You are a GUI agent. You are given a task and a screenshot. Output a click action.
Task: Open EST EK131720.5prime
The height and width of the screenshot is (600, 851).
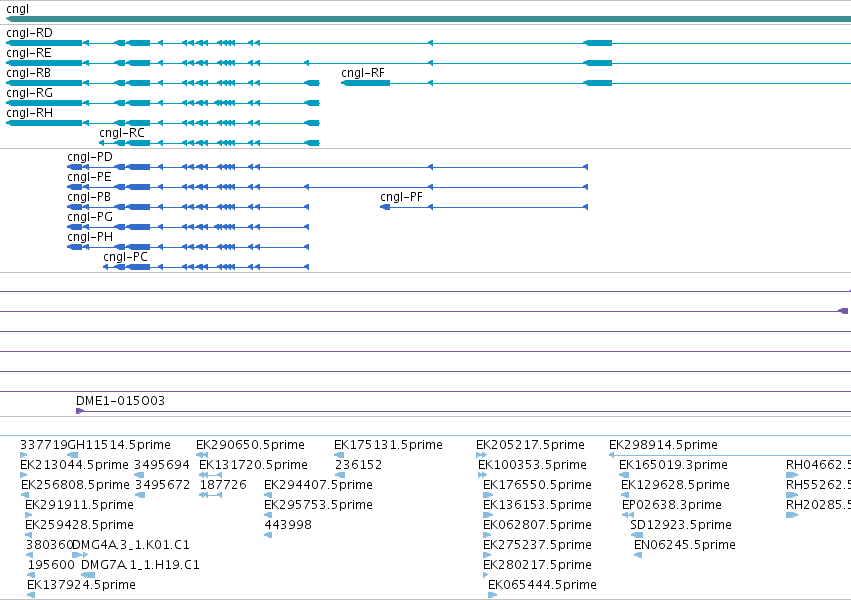(x=253, y=465)
